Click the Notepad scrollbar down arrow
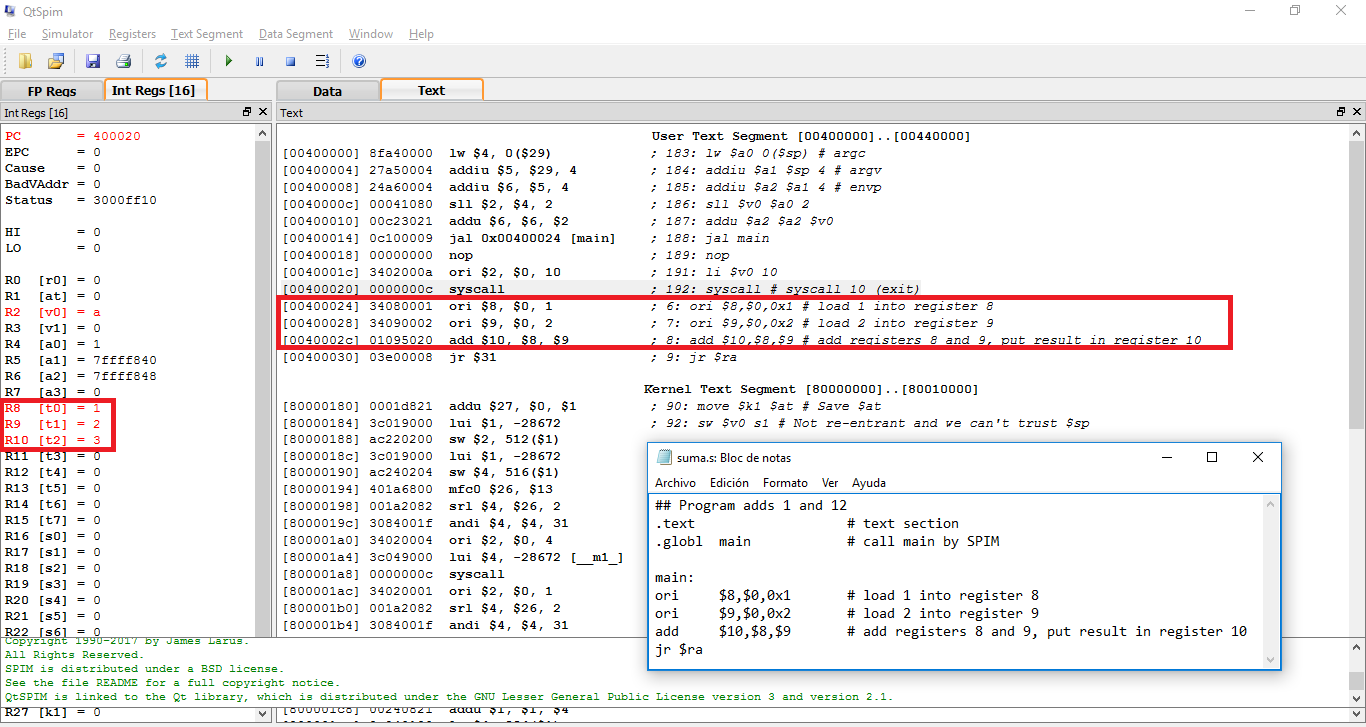 click(x=1272, y=659)
